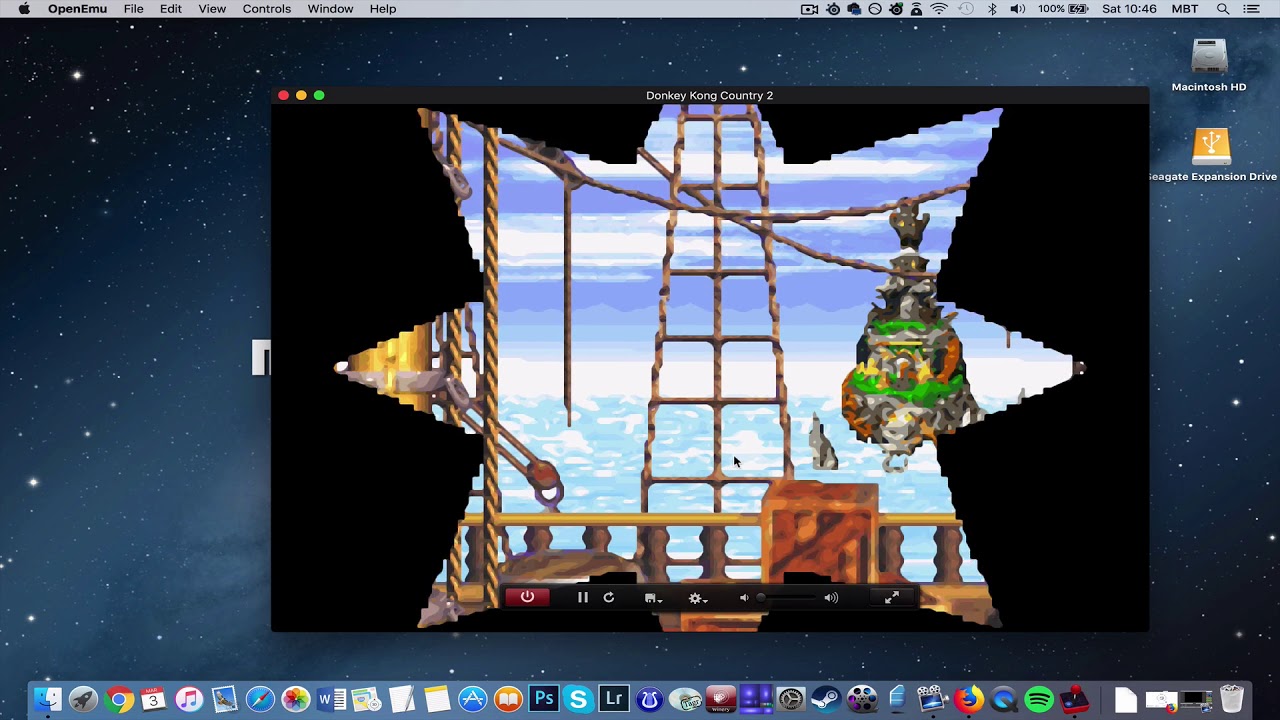Open the View menu
Screen dimensions: 1280x720
click(x=212, y=9)
